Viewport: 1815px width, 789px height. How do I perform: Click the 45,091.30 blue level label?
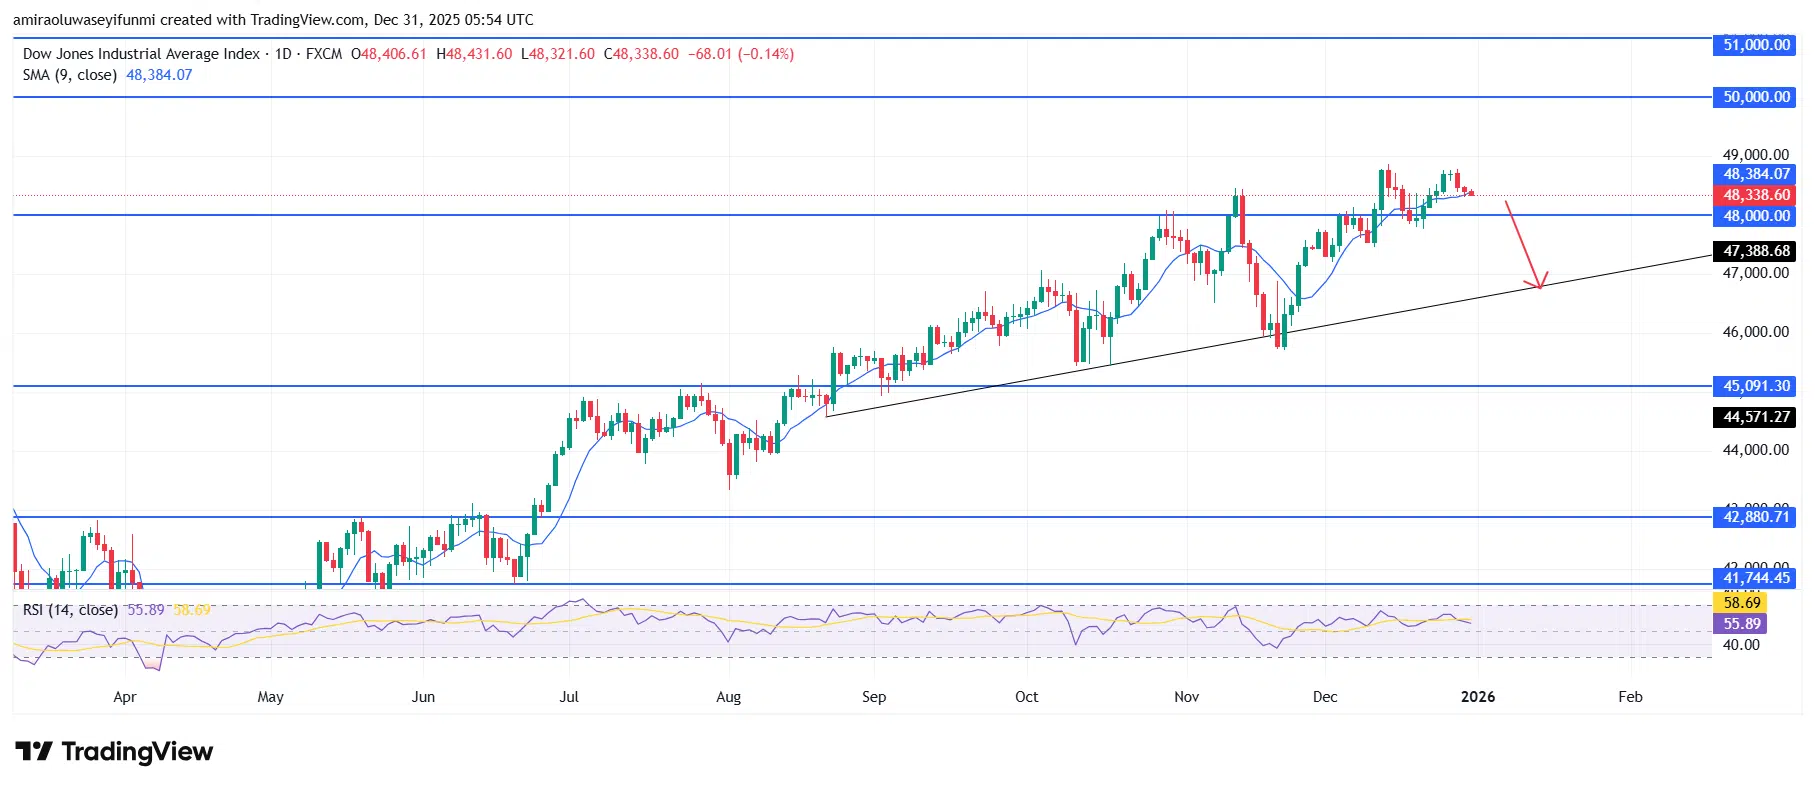click(x=1756, y=386)
